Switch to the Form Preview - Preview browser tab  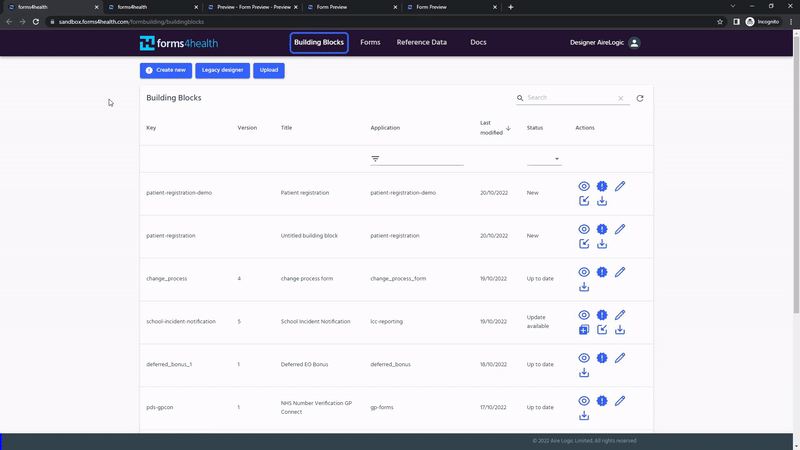(253, 7)
